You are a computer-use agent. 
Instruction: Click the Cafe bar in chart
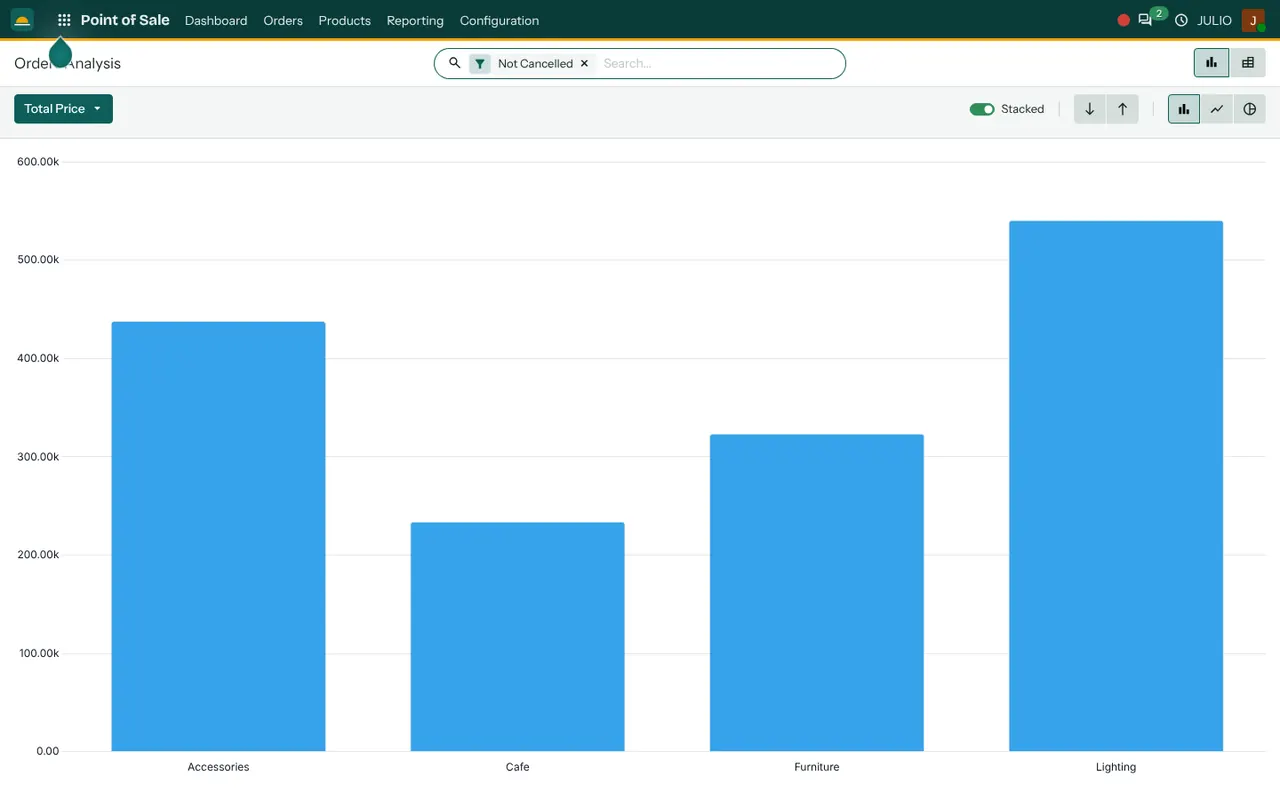click(x=517, y=637)
